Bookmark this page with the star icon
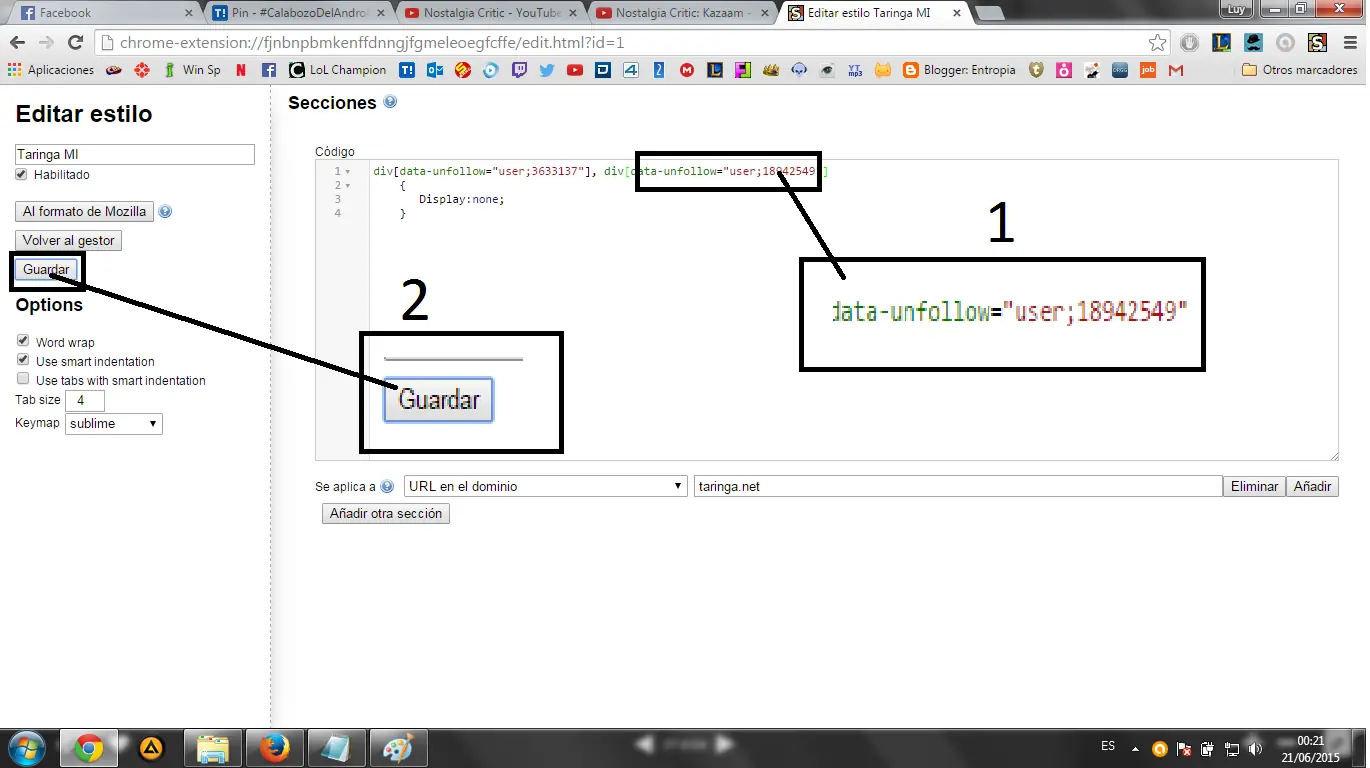Image resolution: width=1370 pixels, height=768 pixels. [1157, 43]
